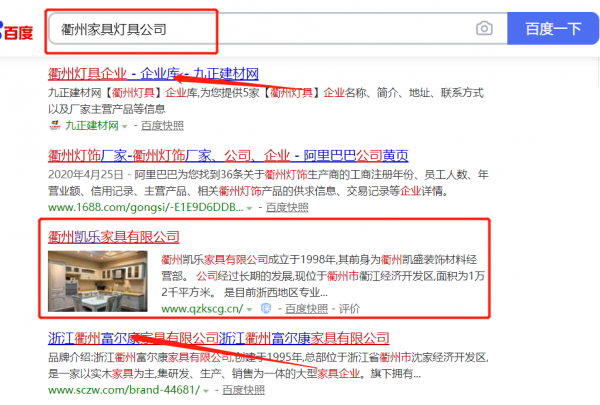Viewport: 600px width, 405px height.
Task: Expand the dropdown arrow after www.qzkscg.cn URL
Action: (251, 311)
